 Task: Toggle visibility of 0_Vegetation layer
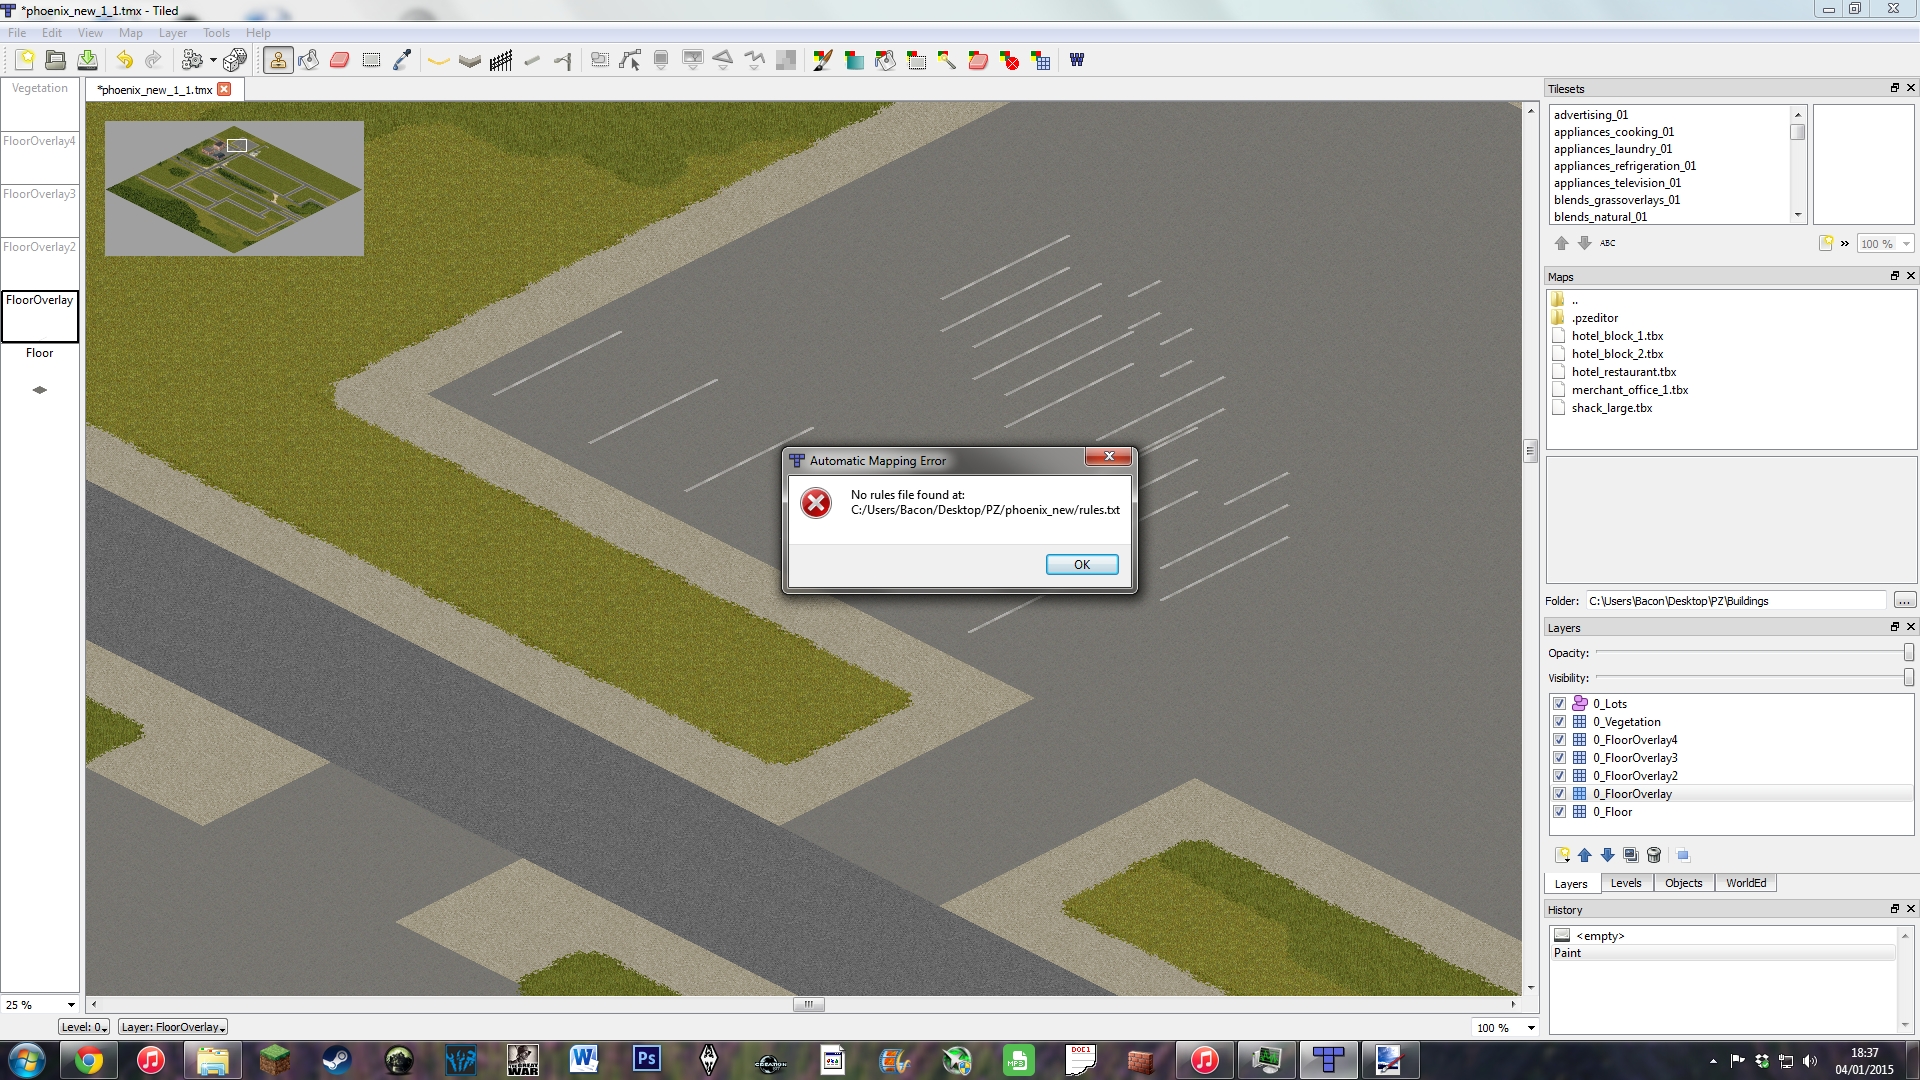[1559, 722]
